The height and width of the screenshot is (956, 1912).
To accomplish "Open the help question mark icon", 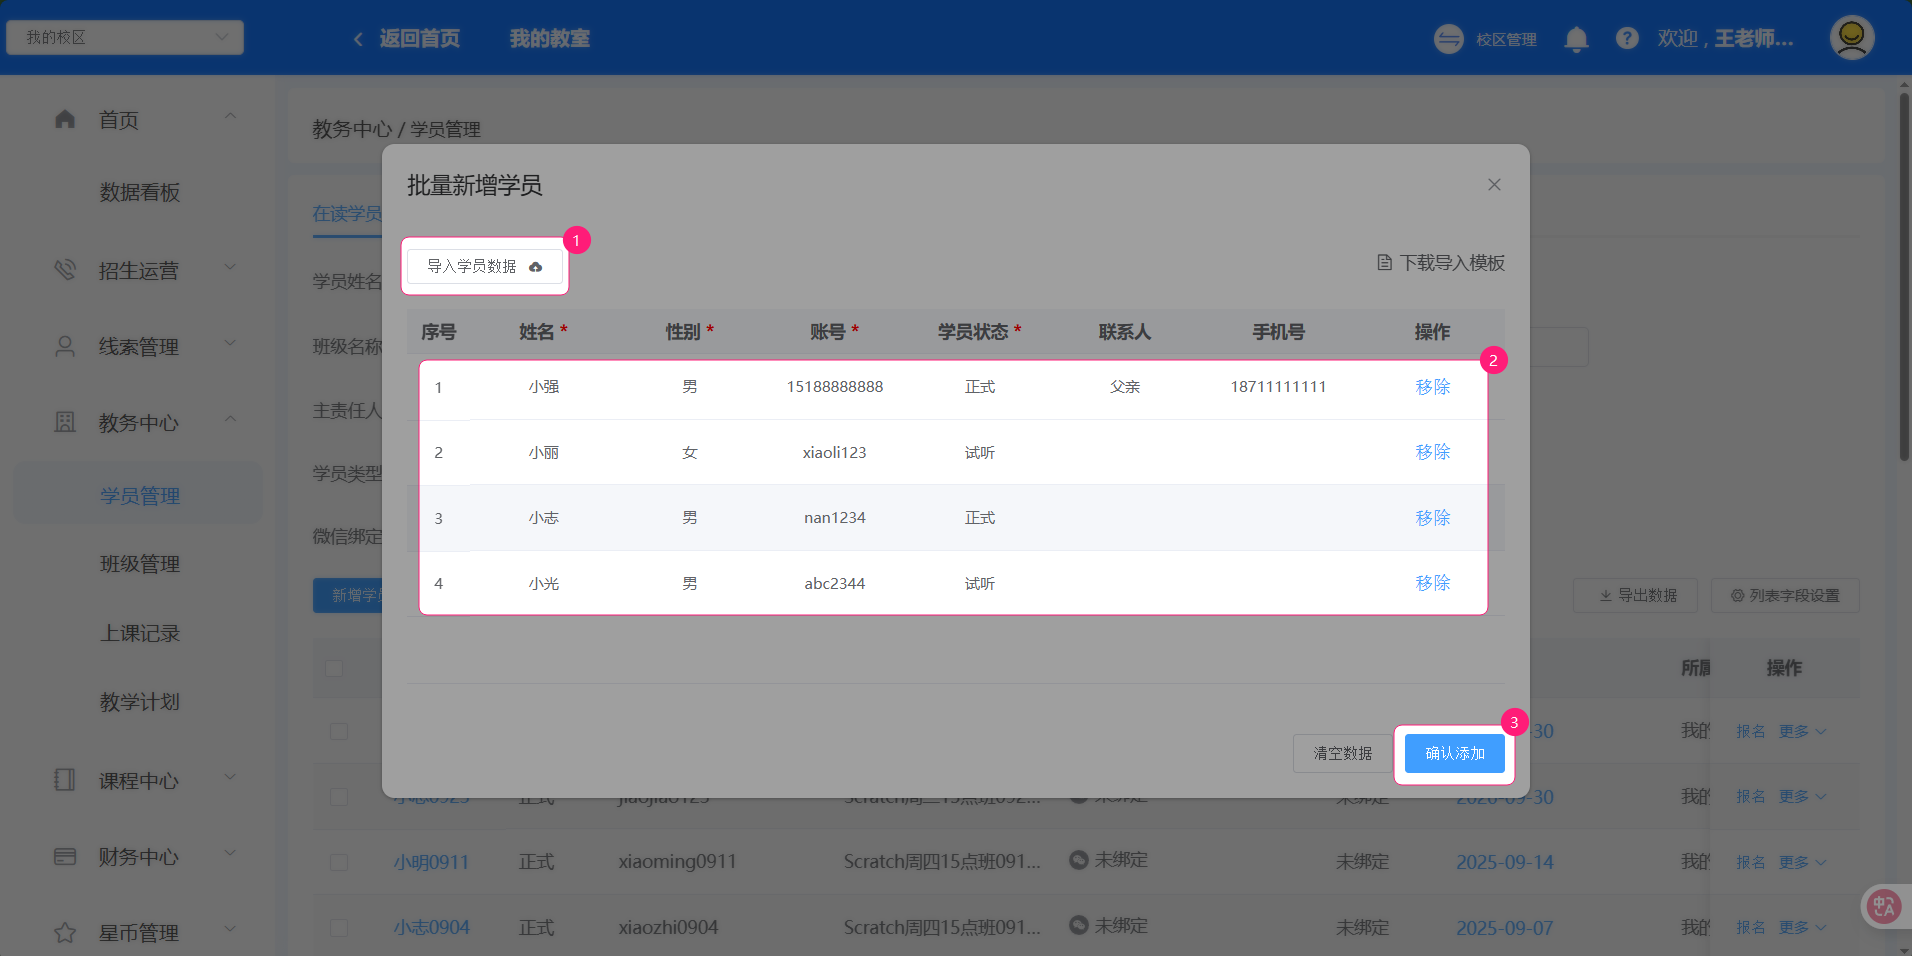I will [1627, 39].
